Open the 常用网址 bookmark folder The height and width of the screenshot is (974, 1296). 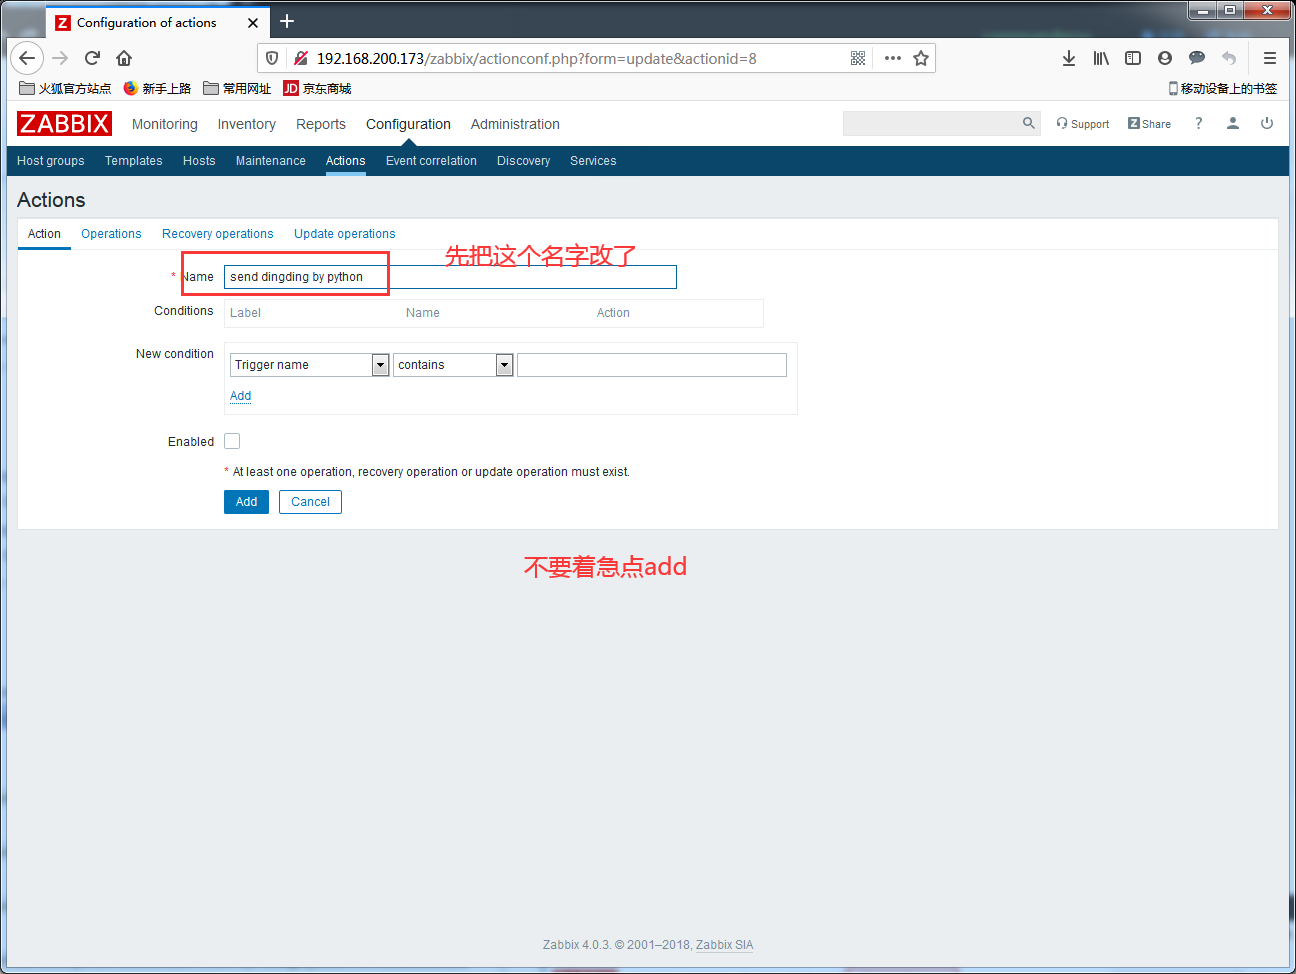click(x=237, y=88)
